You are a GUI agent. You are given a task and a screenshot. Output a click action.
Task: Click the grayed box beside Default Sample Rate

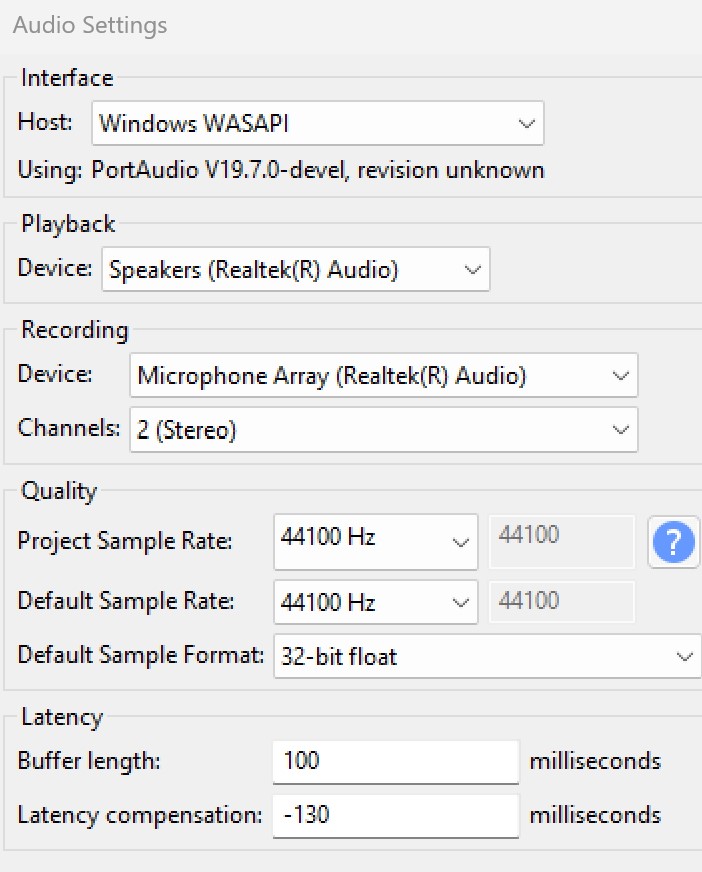(x=561, y=602)
